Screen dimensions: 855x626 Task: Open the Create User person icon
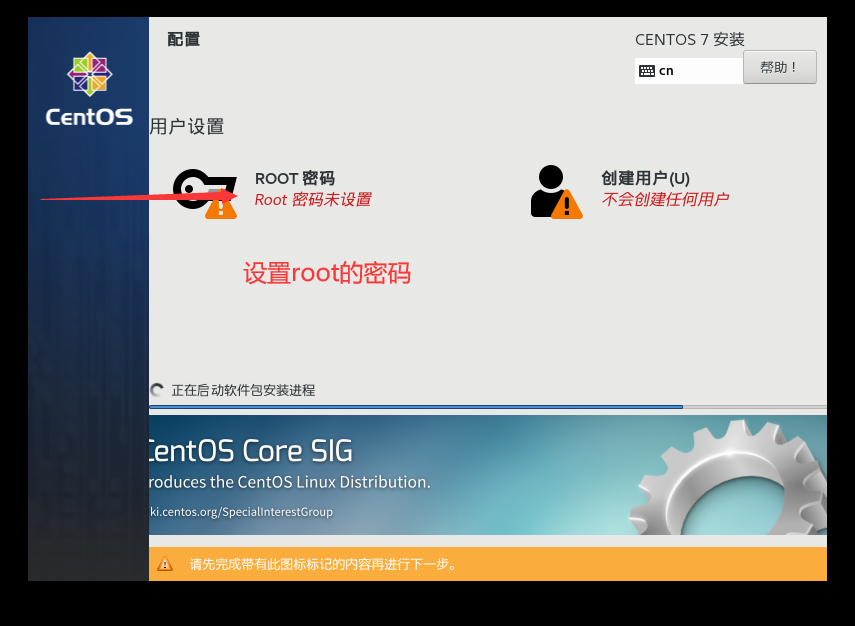pos(556,192)
